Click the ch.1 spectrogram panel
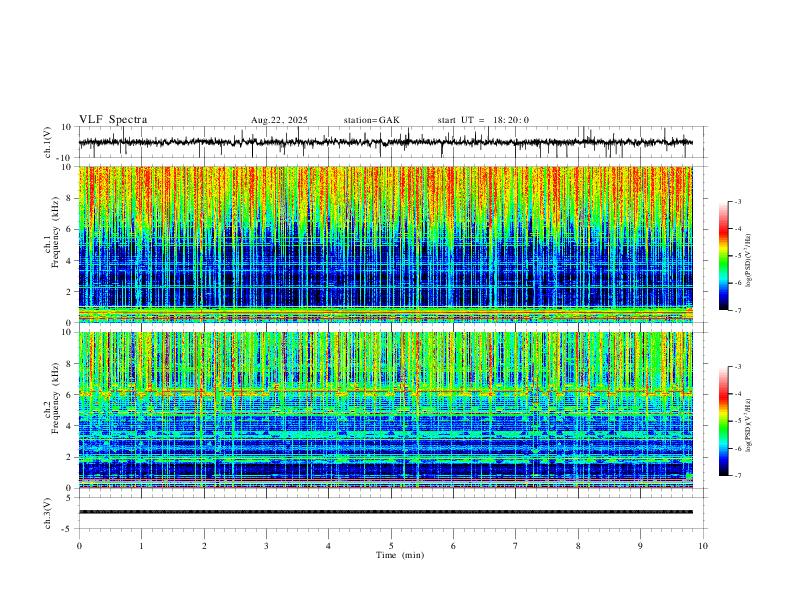 (x=385, y=244)
